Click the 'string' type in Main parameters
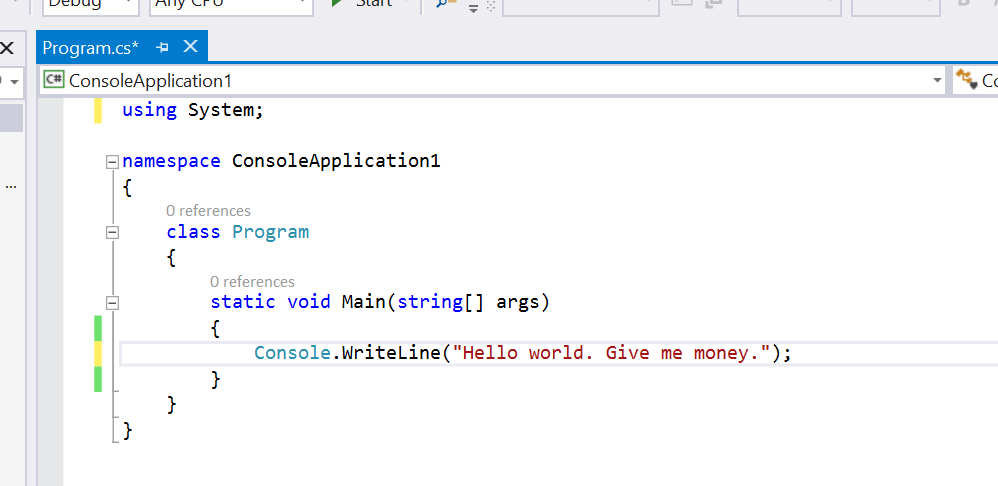Viewport: 998px width, 486px height. tap(430, 302)
